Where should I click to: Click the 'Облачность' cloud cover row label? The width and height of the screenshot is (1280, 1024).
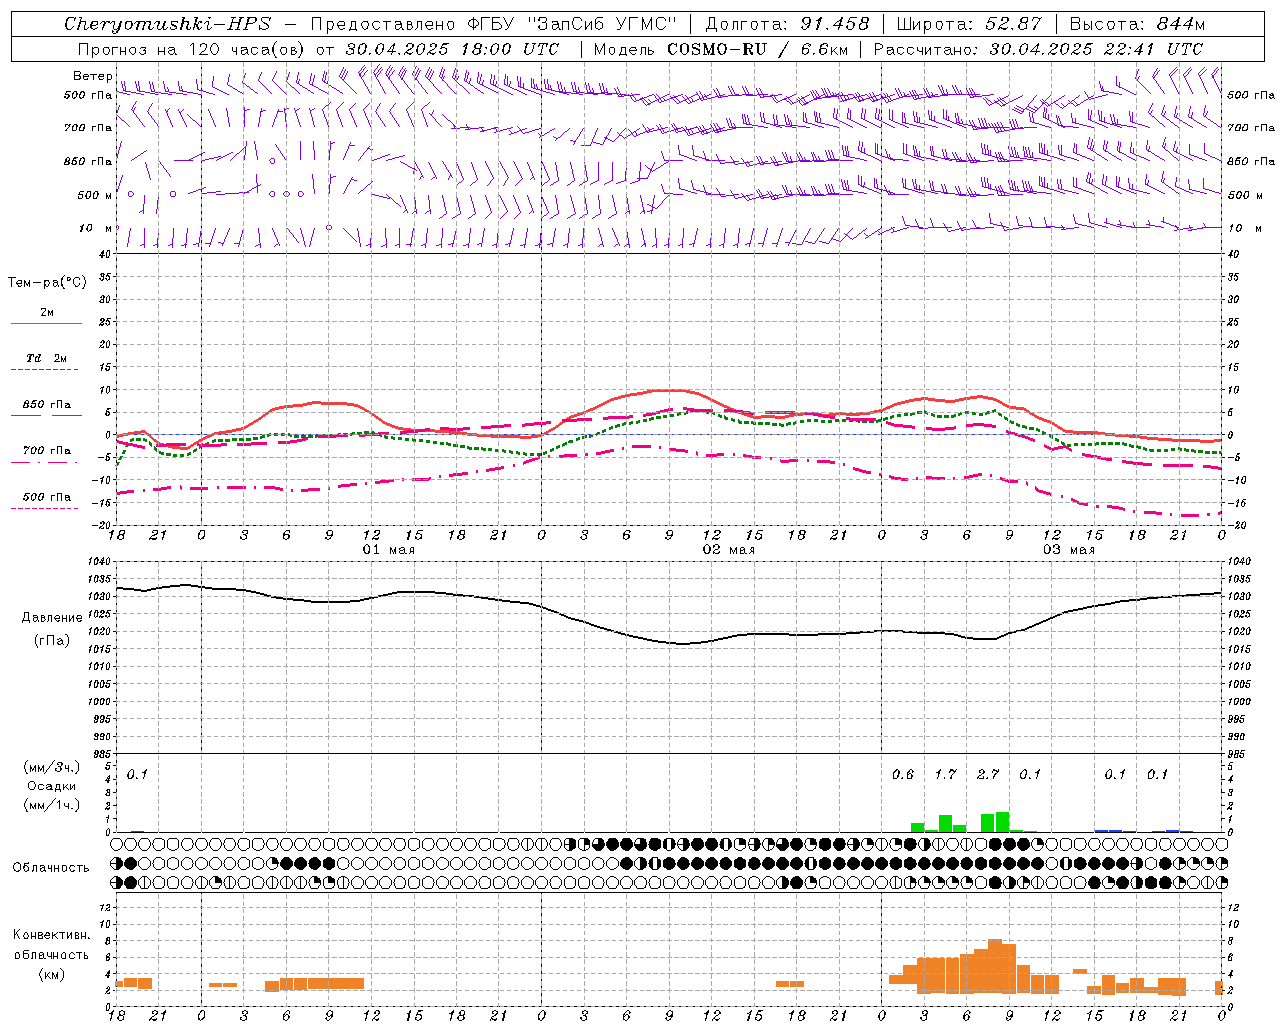pyautogui.click(x=51, y=868)
